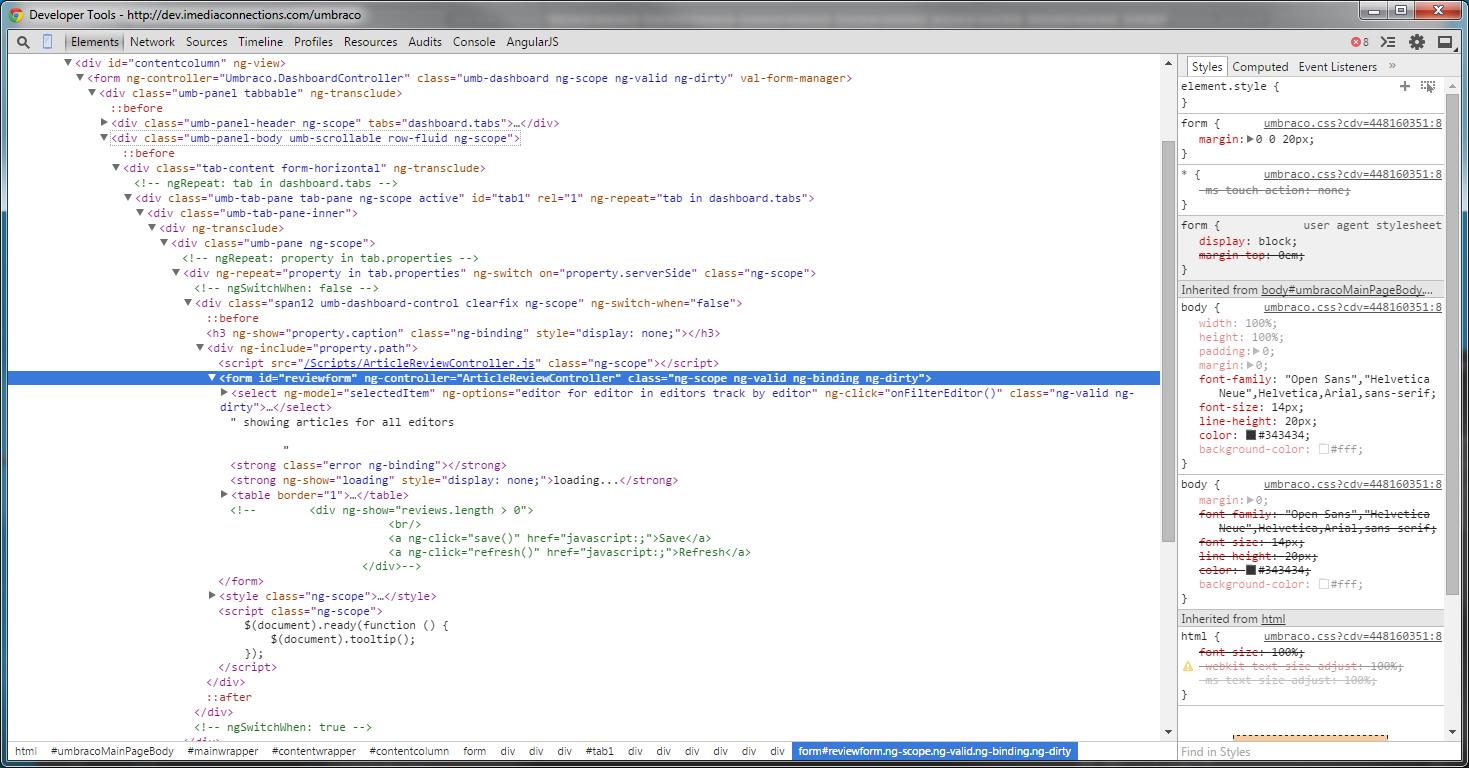Open umbraco.css link for asterisk rule
The height and width of the screenshot is (768, 1469).
click(x=1352, y=174)
